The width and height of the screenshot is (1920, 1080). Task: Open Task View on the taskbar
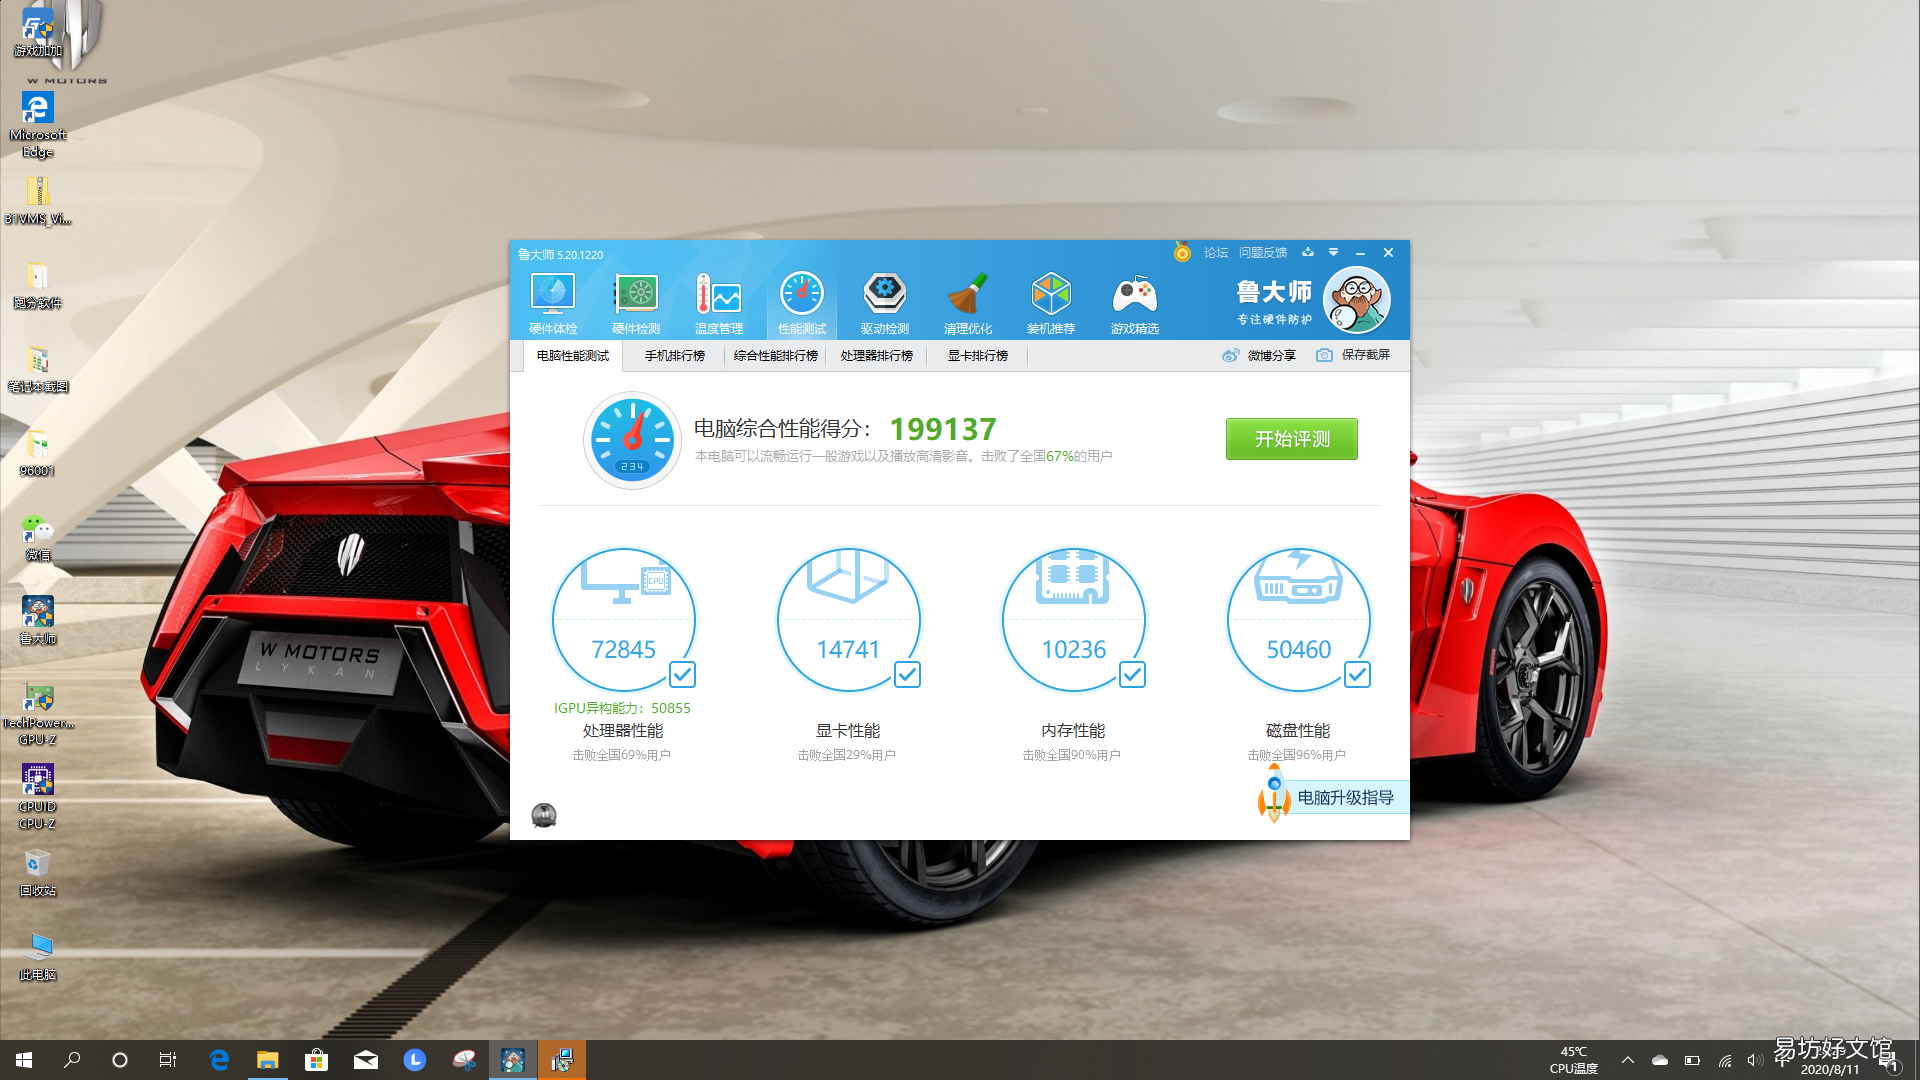(x=168, y=1060)
